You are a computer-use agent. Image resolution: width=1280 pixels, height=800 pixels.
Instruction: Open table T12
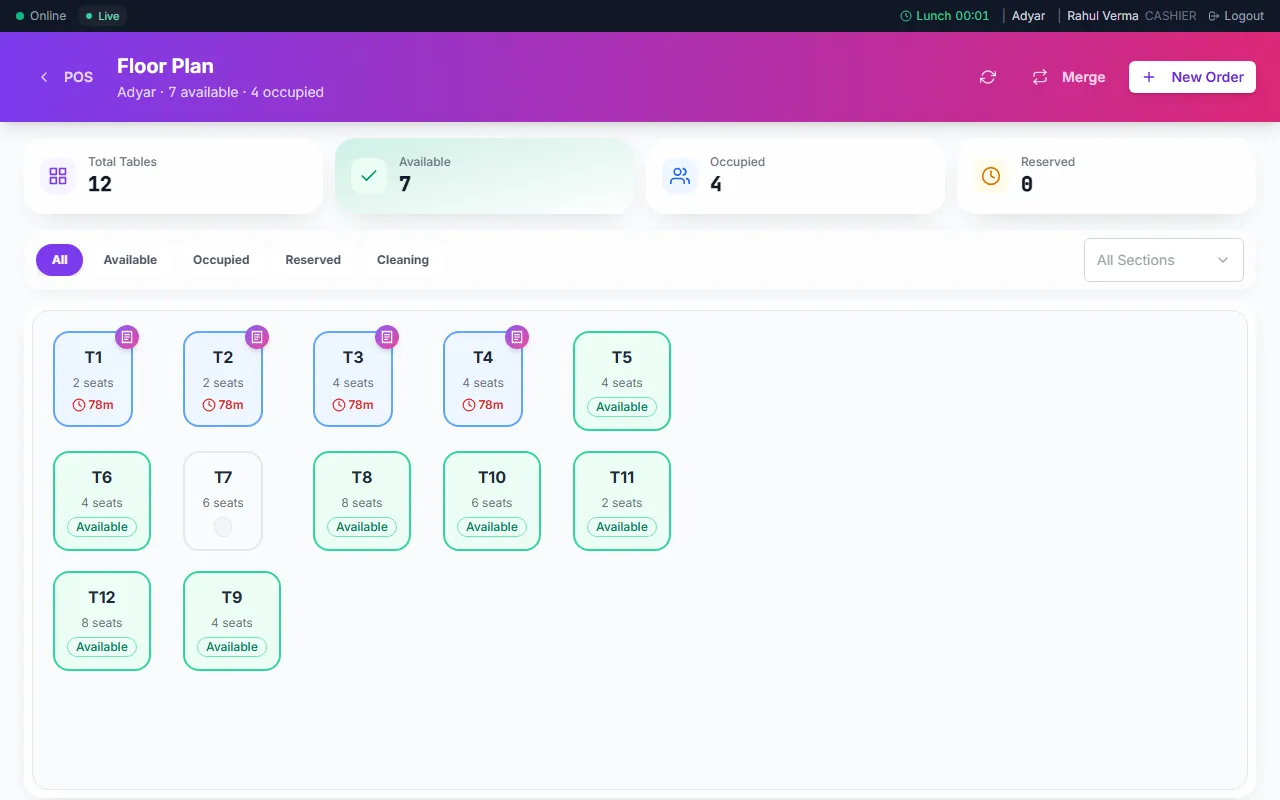[102, 621]
